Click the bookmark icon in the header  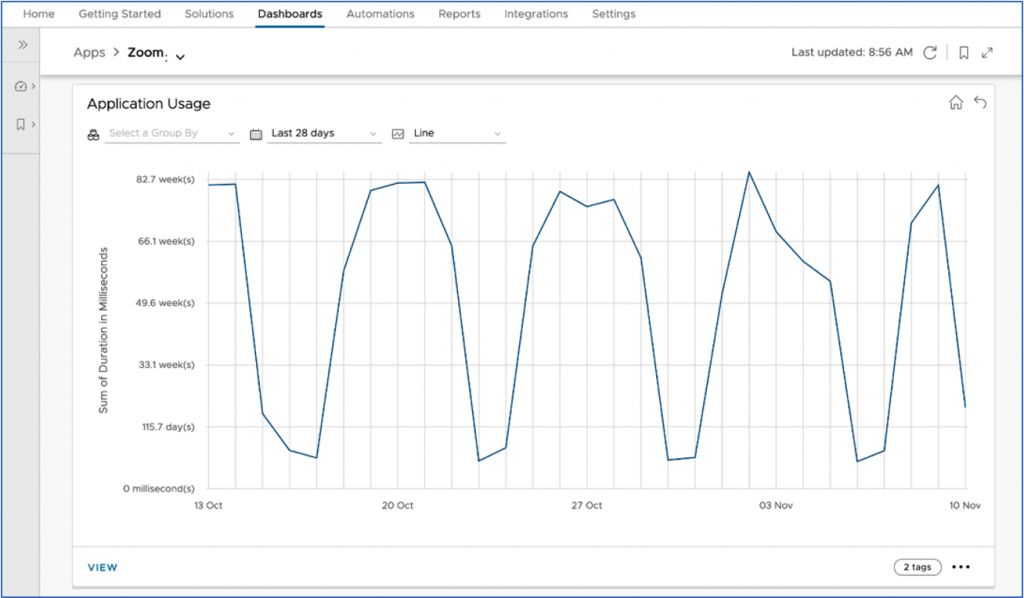[x=963, y=53]
